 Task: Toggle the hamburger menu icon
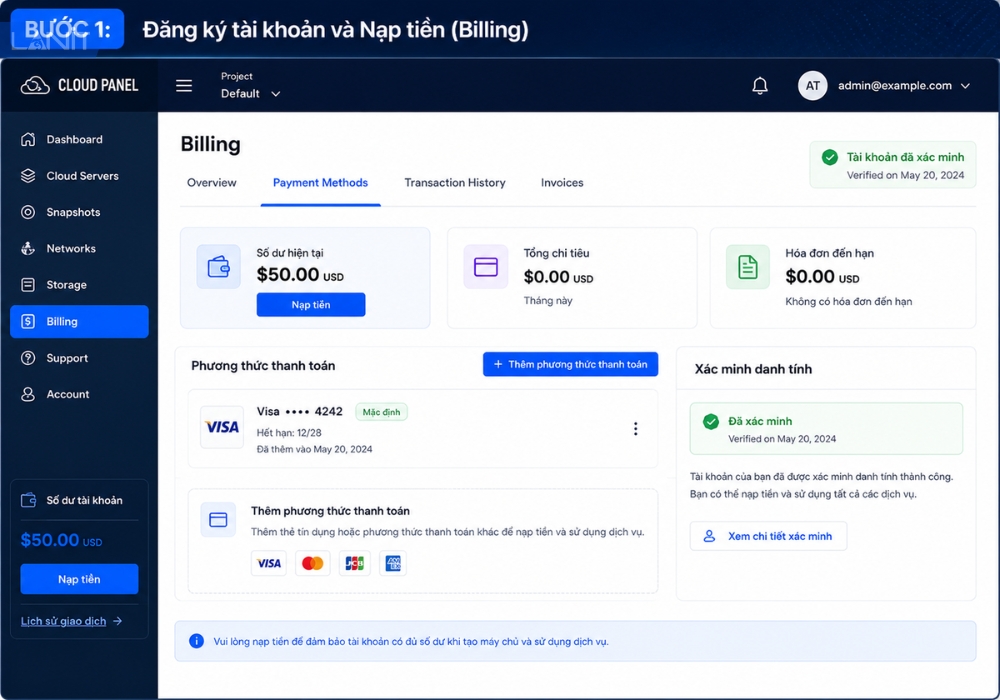click(184, 85)
